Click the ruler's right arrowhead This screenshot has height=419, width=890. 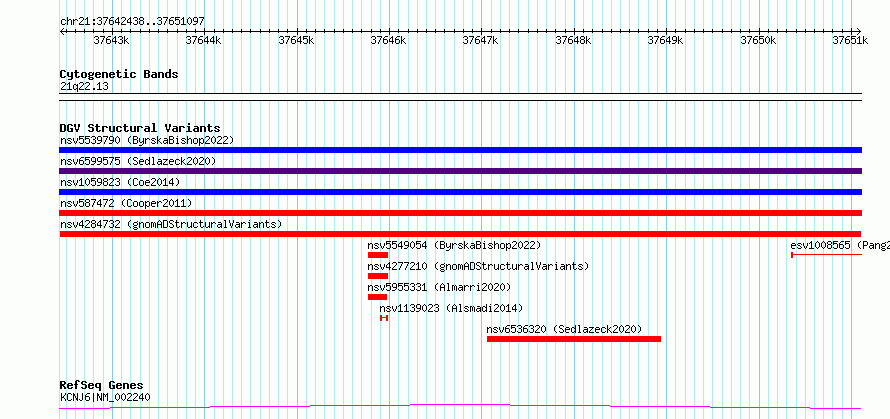[x=859, y=31]
